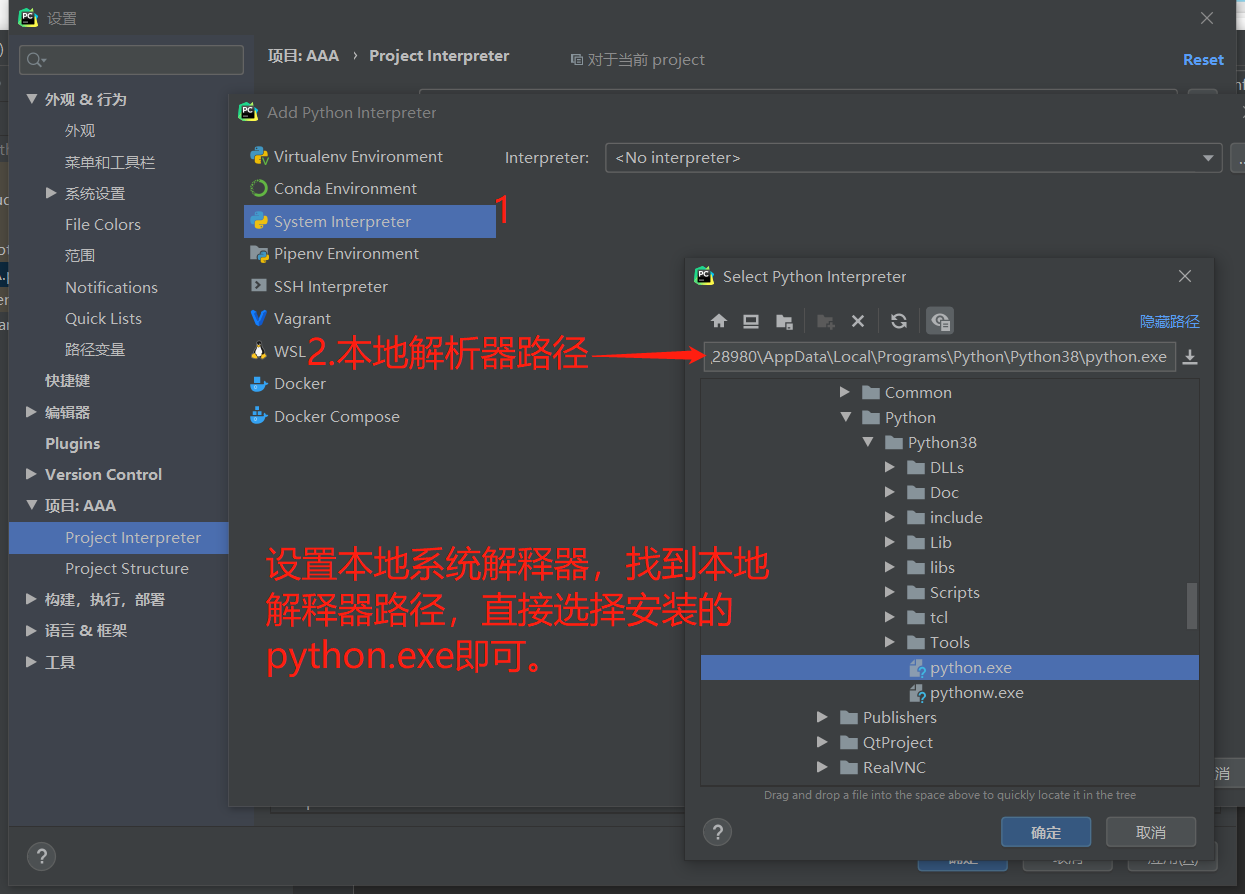1245x894 pixels.
Task: Click the Home directory icon in file chooser
Action: coord(718,320)
